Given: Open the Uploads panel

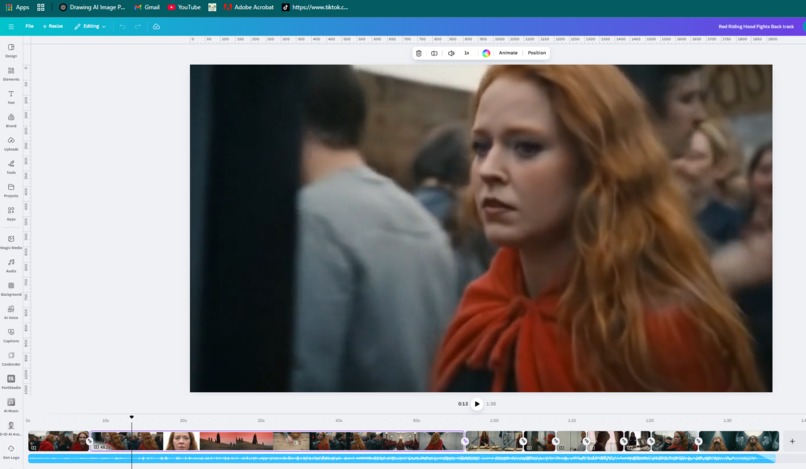Looking at the screenshot, I should click(11, 143).
